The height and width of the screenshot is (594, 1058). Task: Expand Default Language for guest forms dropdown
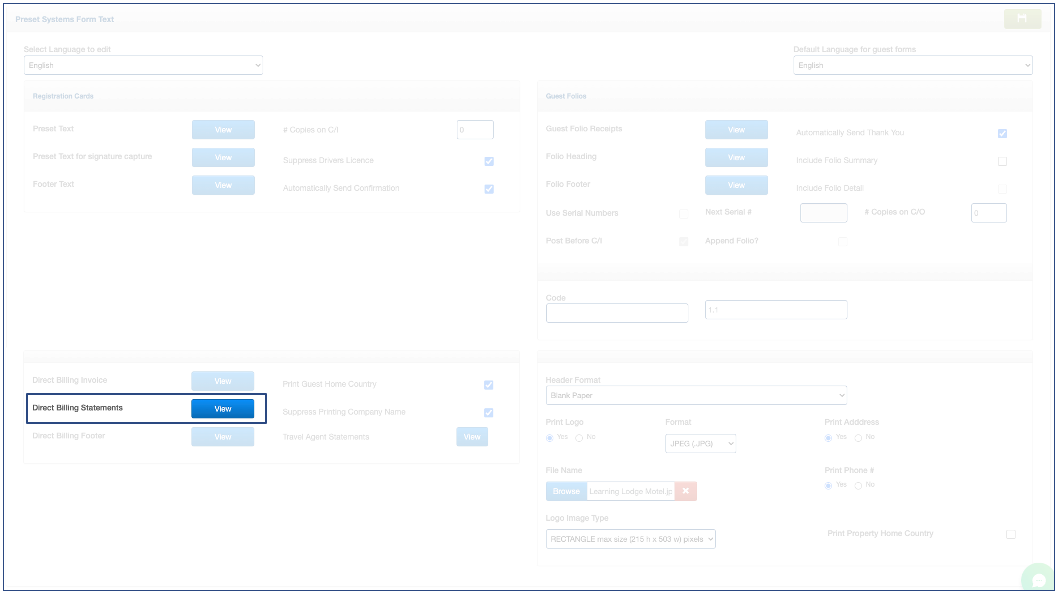912,66
